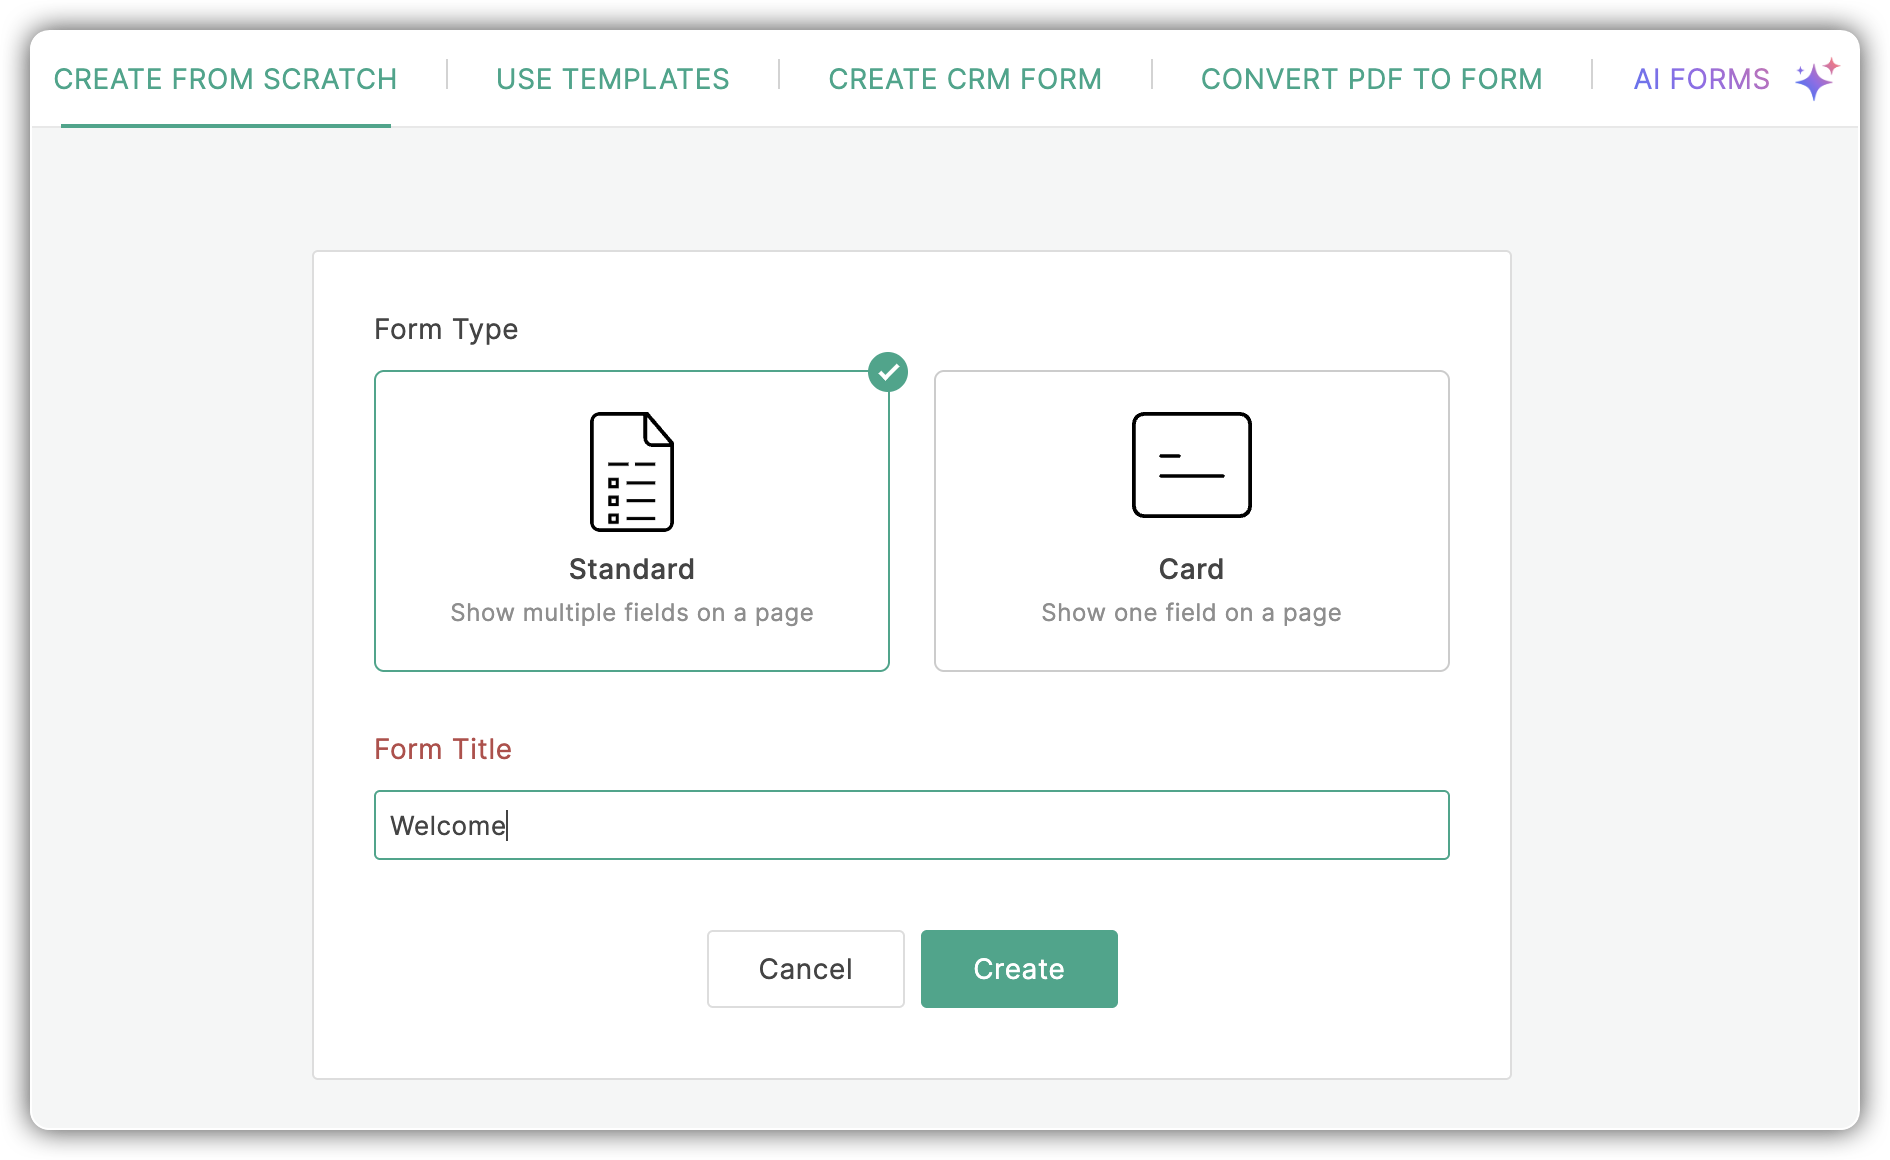
Task: Click the "Show one field on a page" text
Action: (x=1191, y=612)
